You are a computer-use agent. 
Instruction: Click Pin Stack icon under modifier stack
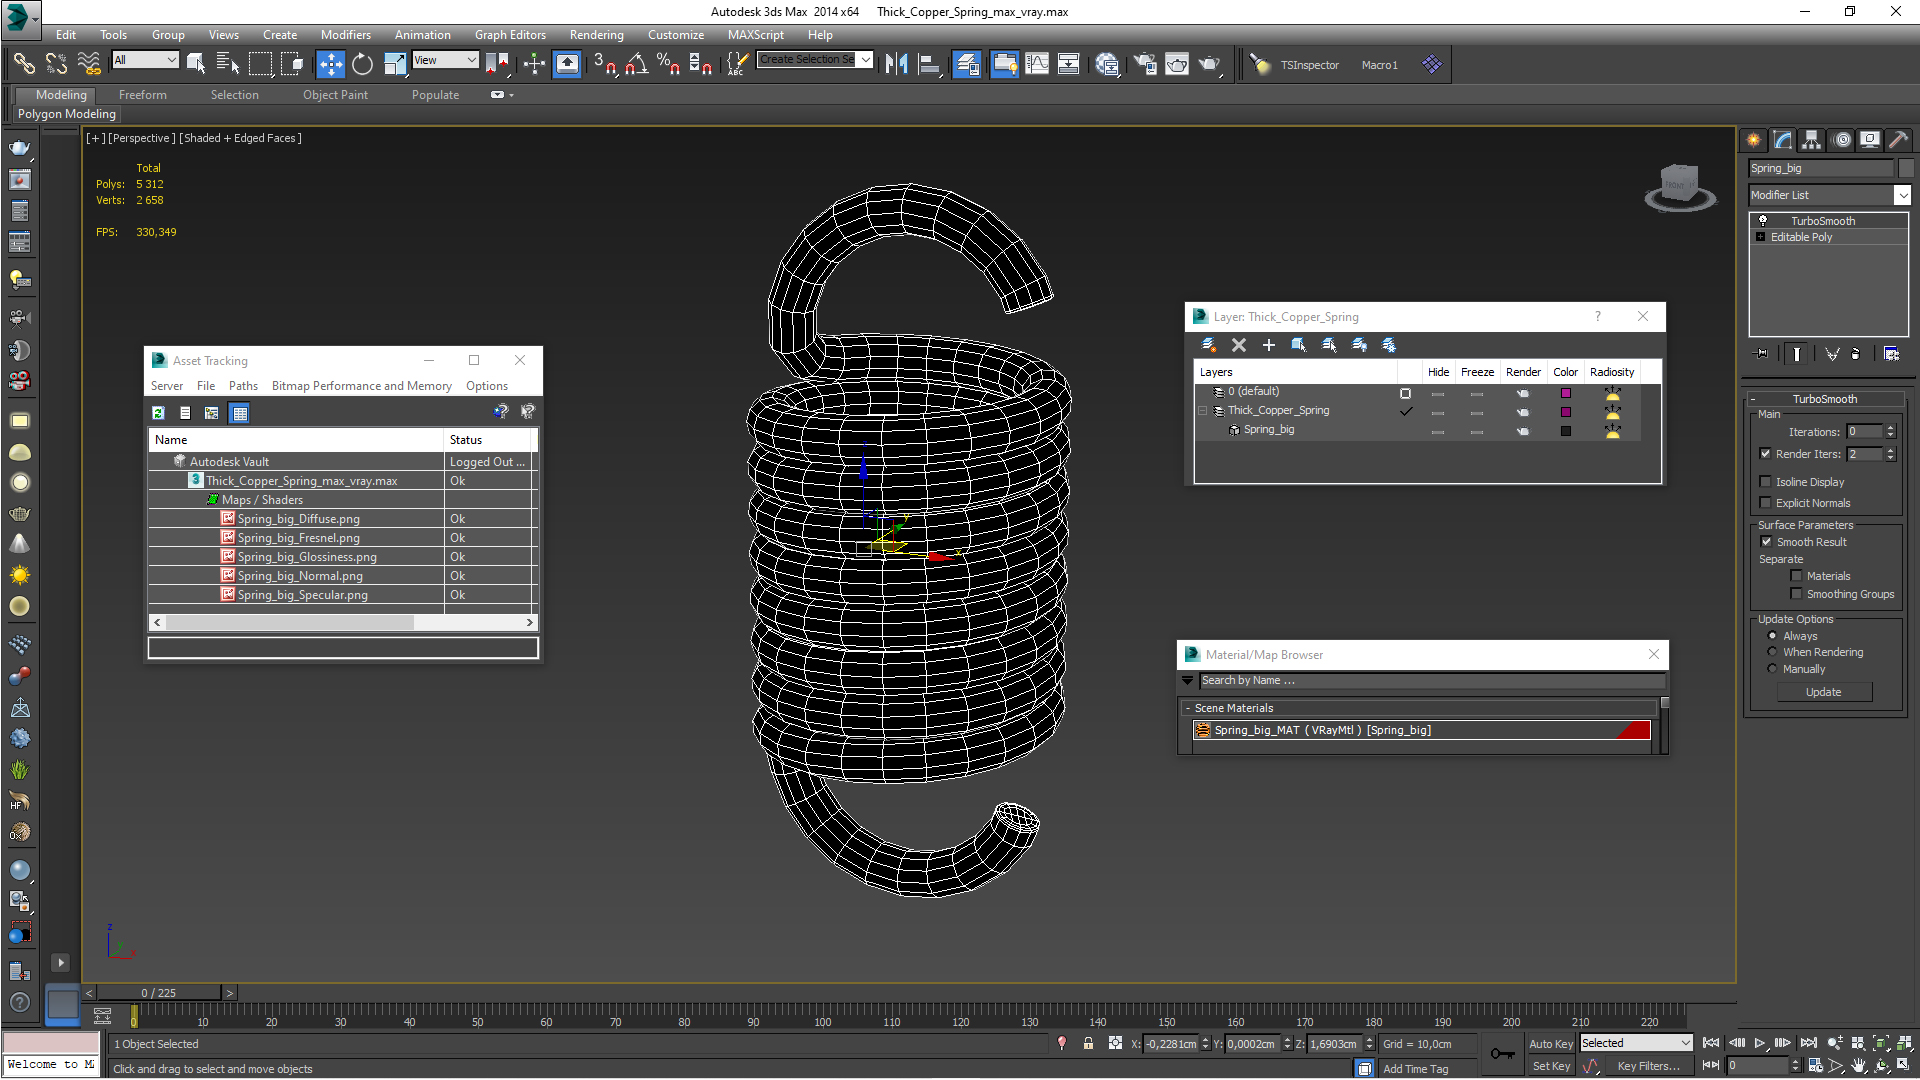pos(1761,354)
